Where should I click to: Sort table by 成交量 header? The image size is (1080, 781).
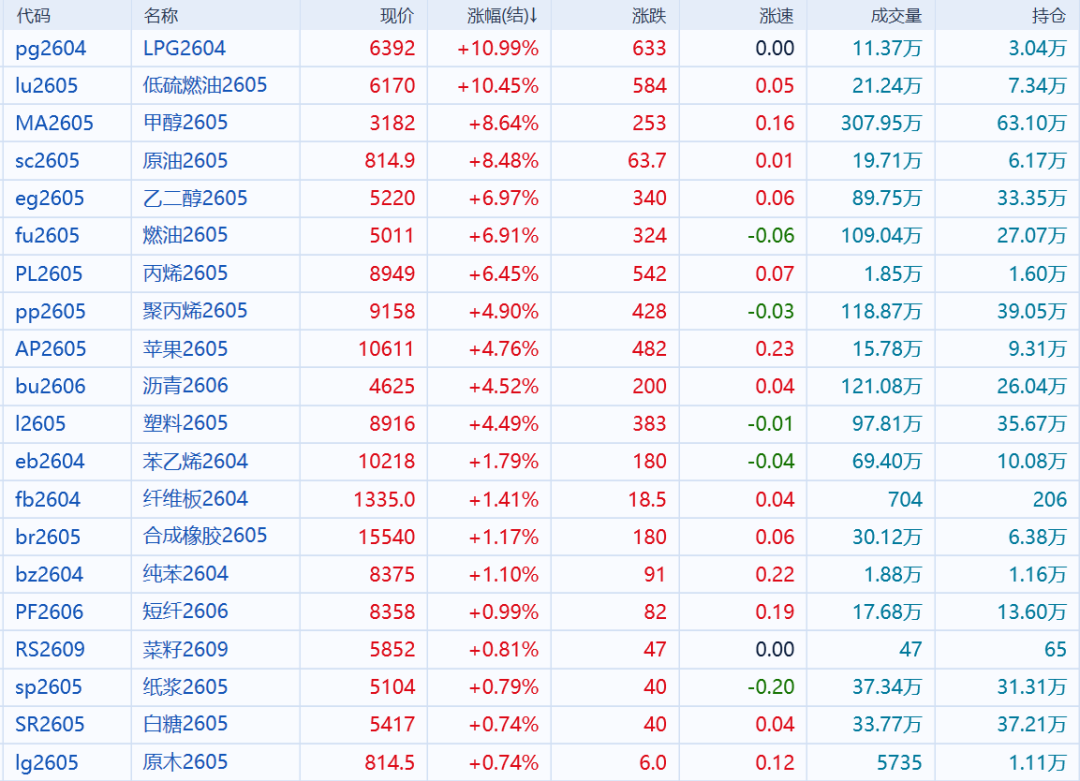896,15
